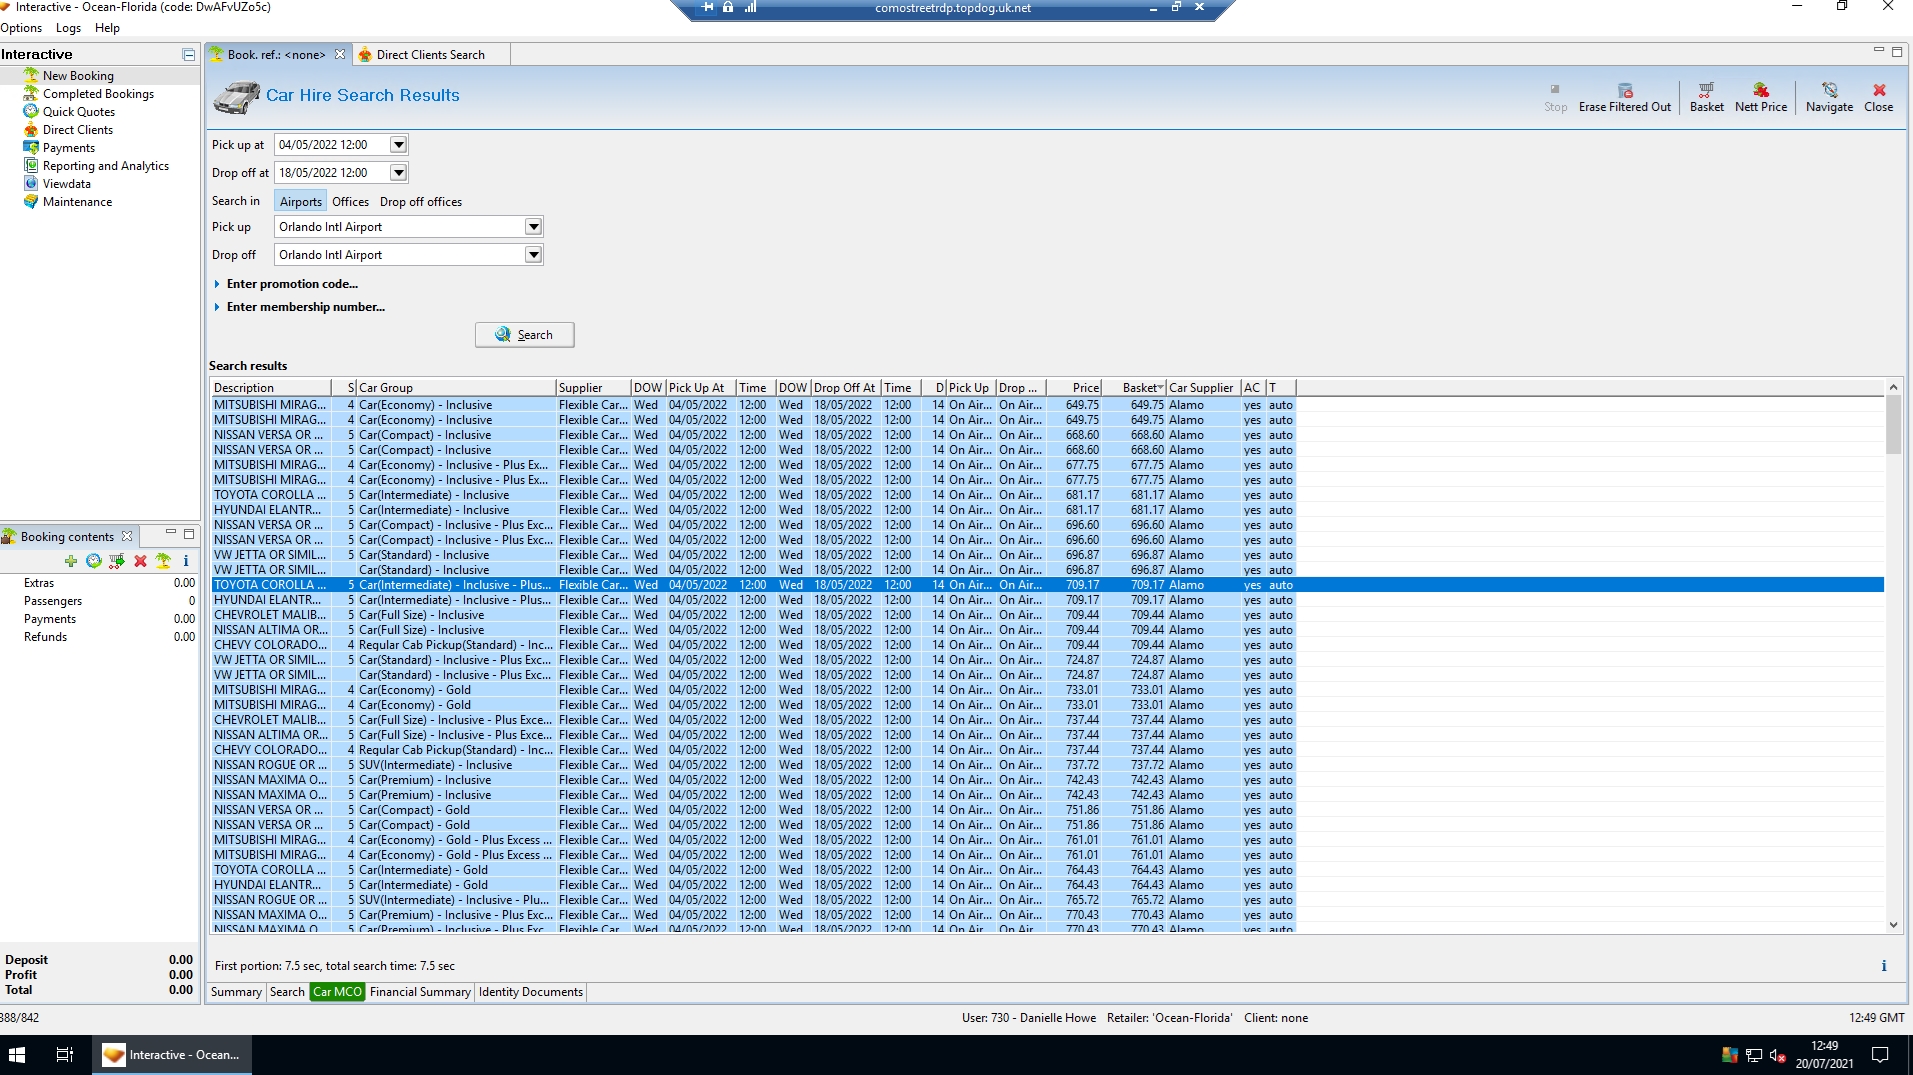Open the Drop off location dropdown
The width and height of the screenshot is (1913, 1075).
coord(534,255)
